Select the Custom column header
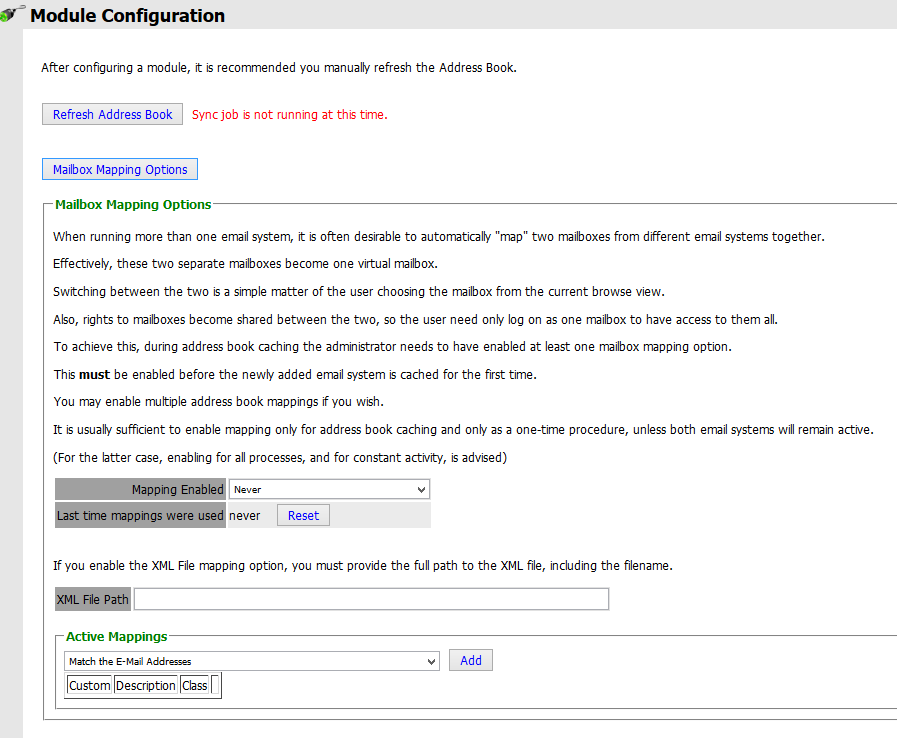897x738 pixels. pyautogui.click(x=89, y=685)
